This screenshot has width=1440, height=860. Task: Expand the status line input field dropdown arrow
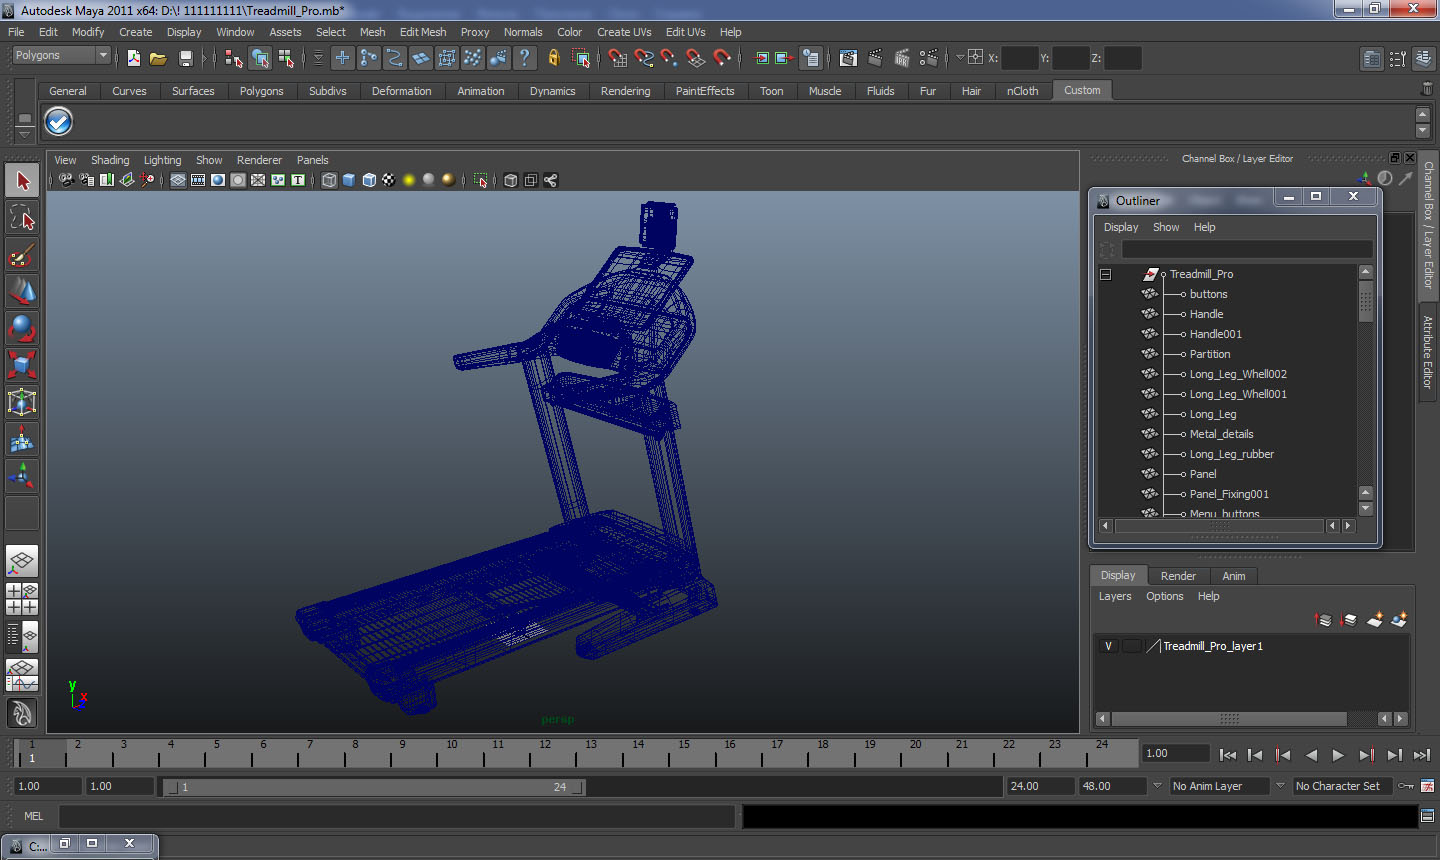pos(959,58)
